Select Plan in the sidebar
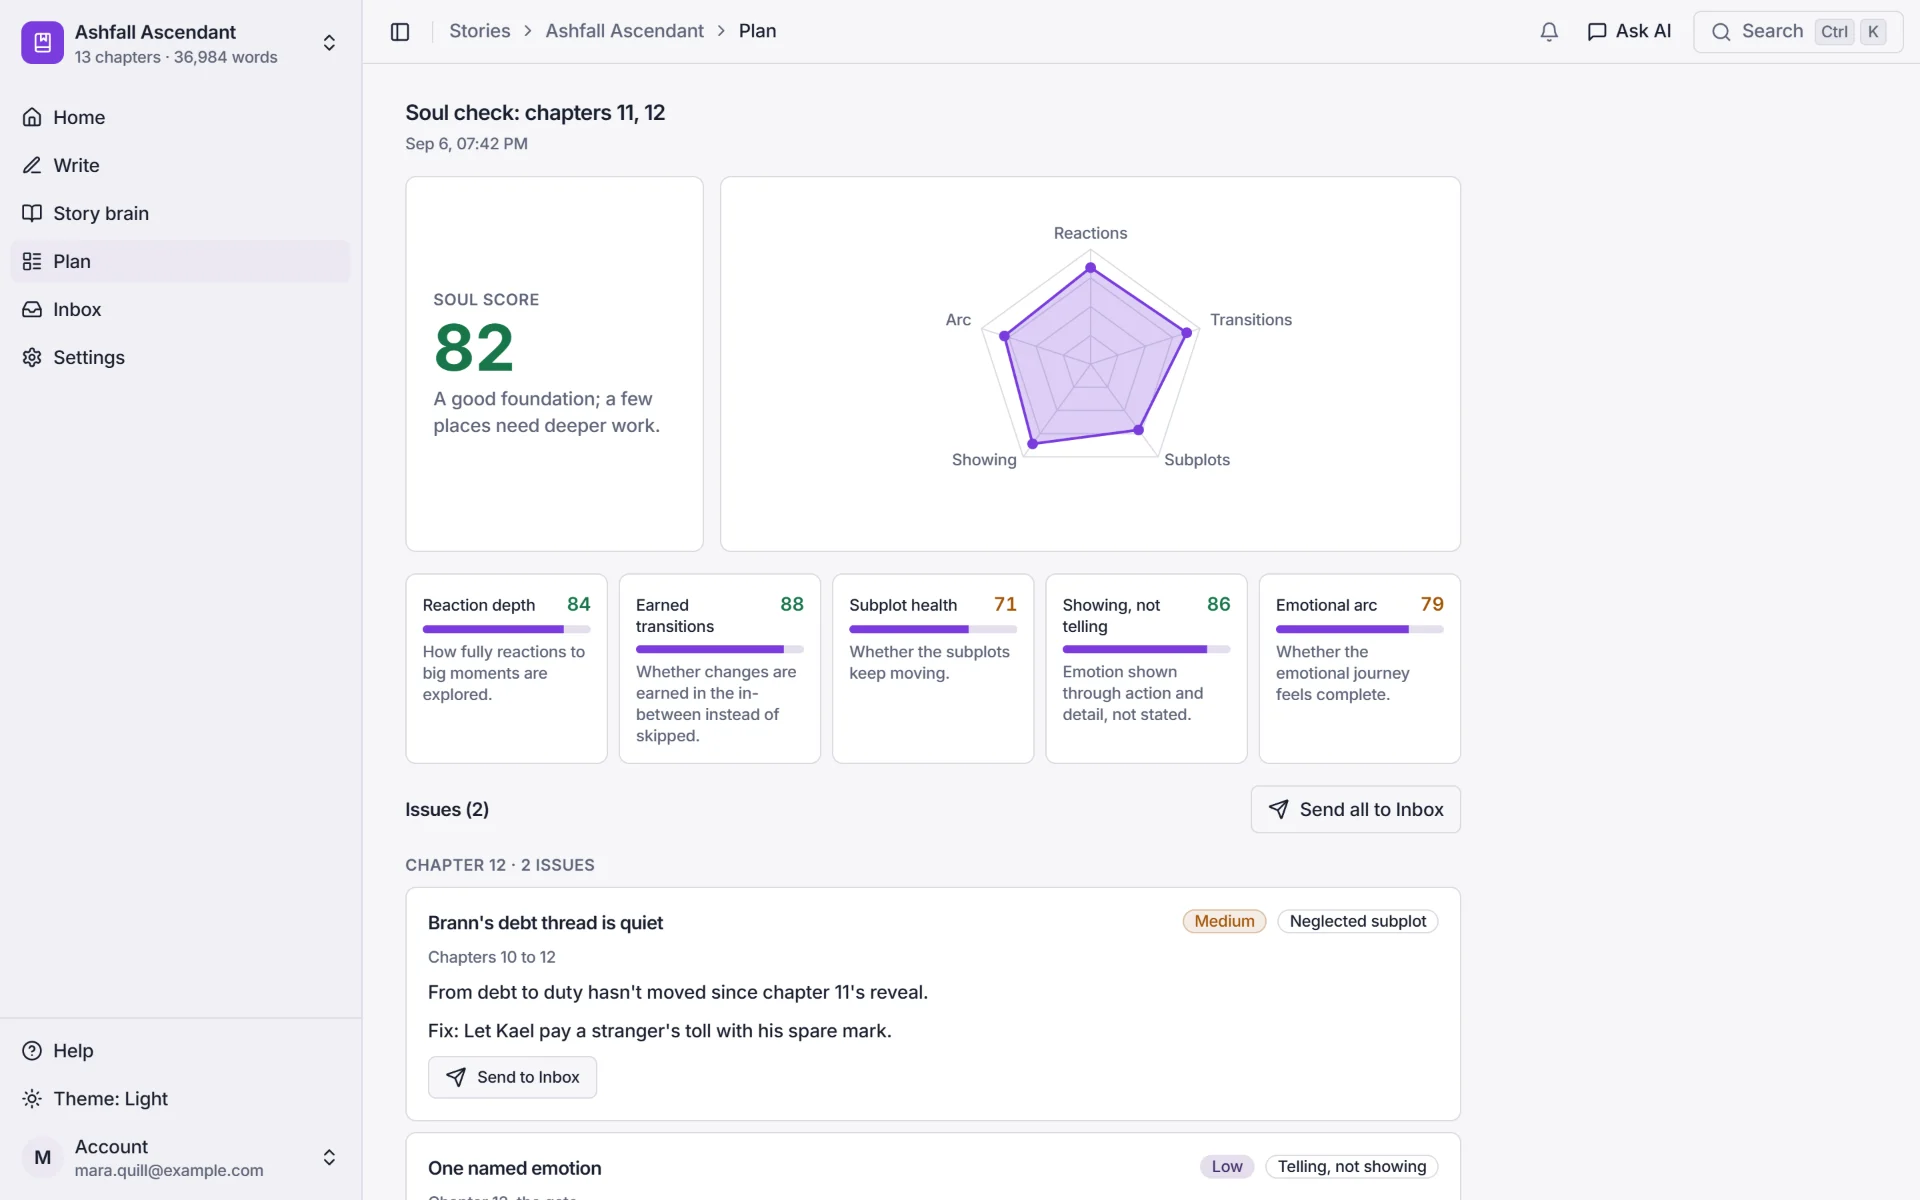Viewport: 1920px width, 1200px height. pos(180,261)
